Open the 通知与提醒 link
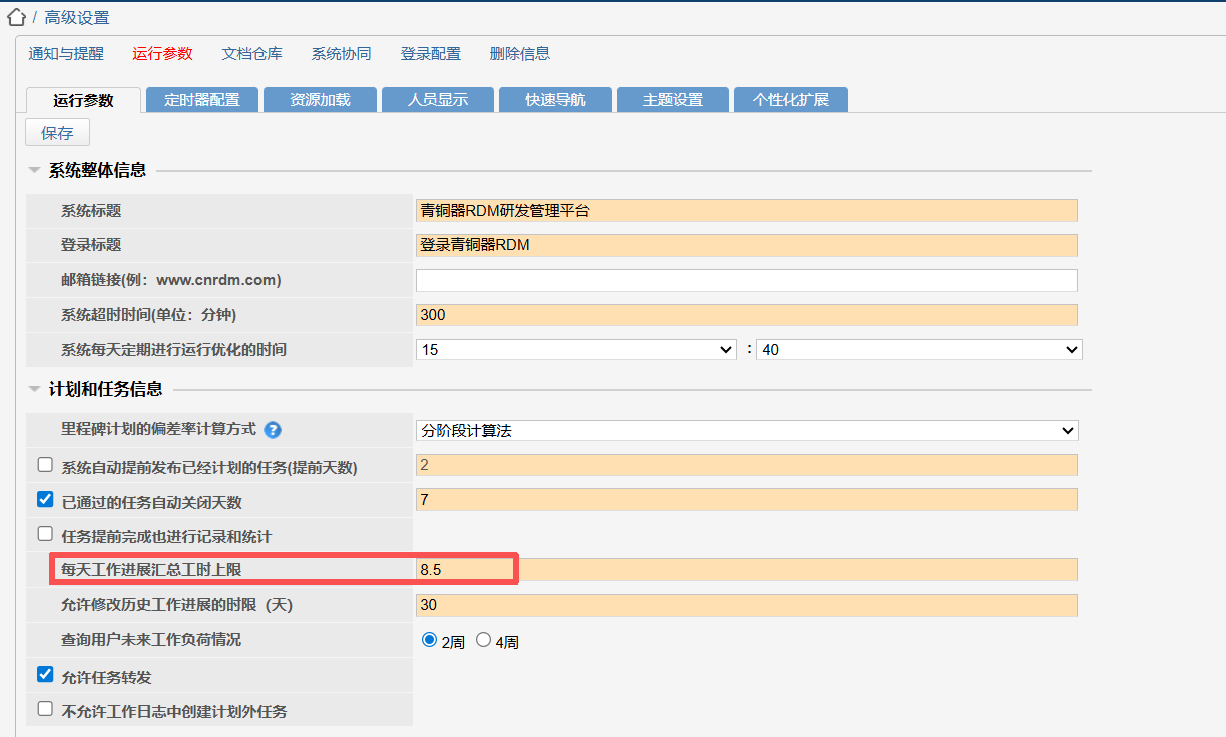 66,54
